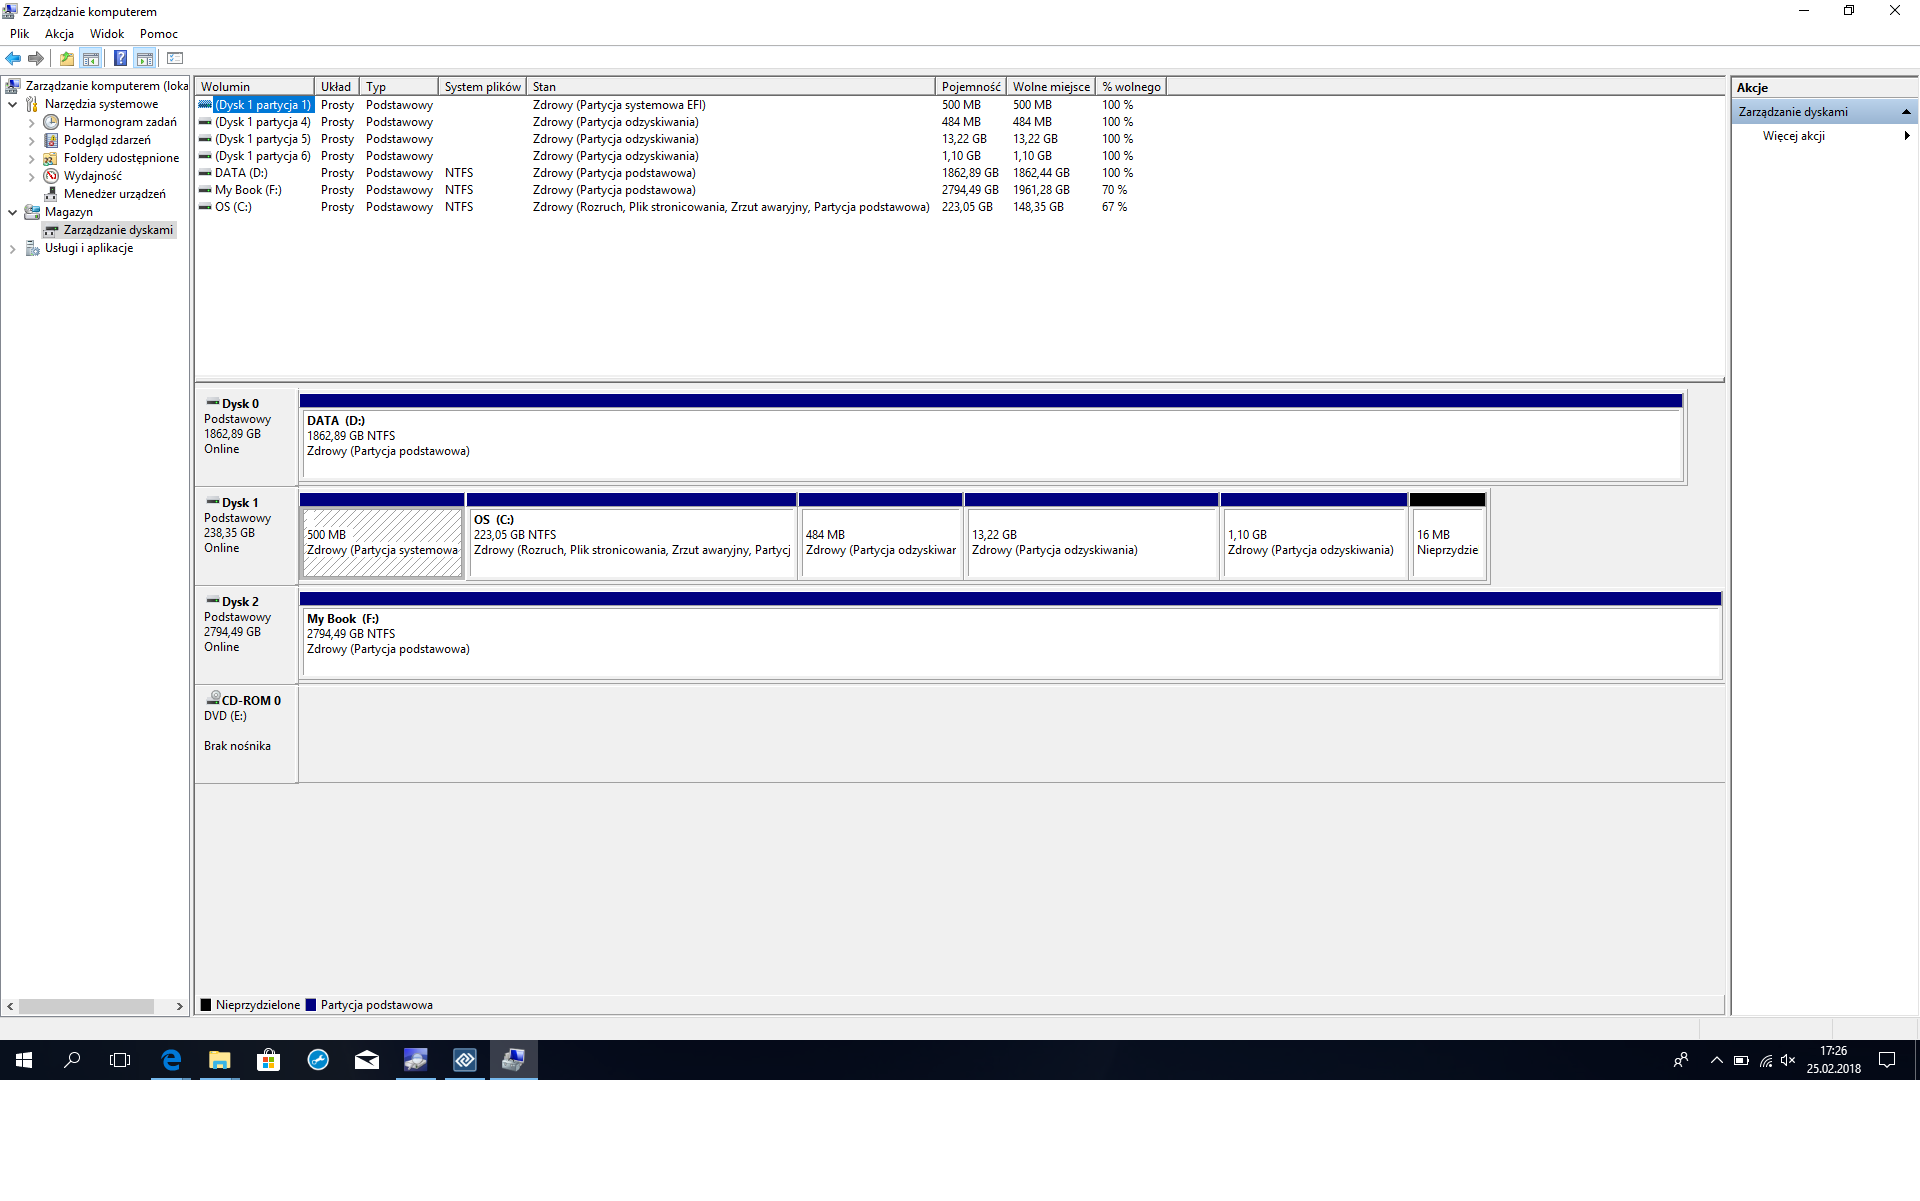
Task: Click the CD-ROM 0 drive label
Action: 246,733
